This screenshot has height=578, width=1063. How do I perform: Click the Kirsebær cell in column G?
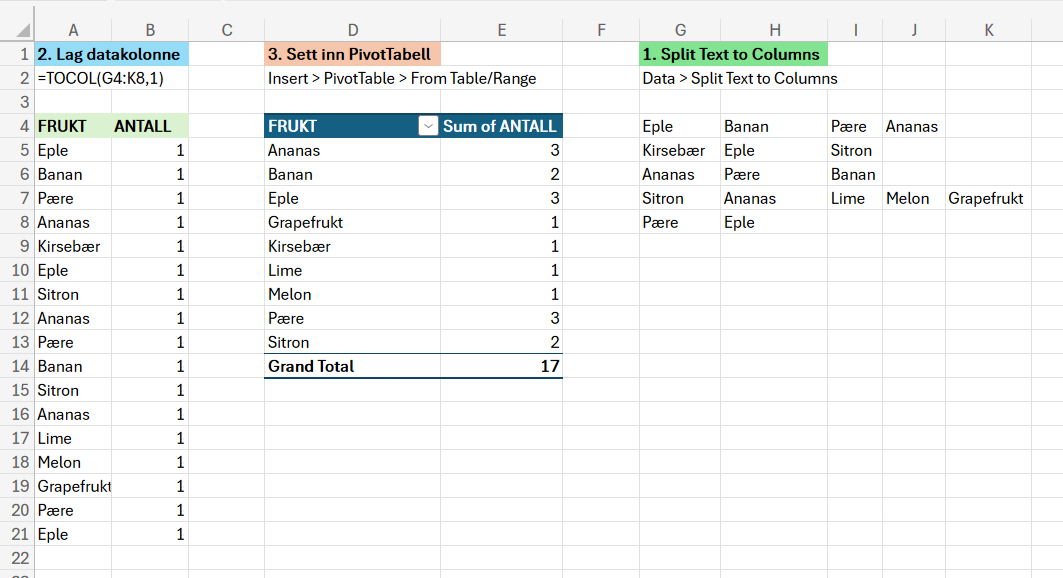pyautogui.click(x=680, y=150)
